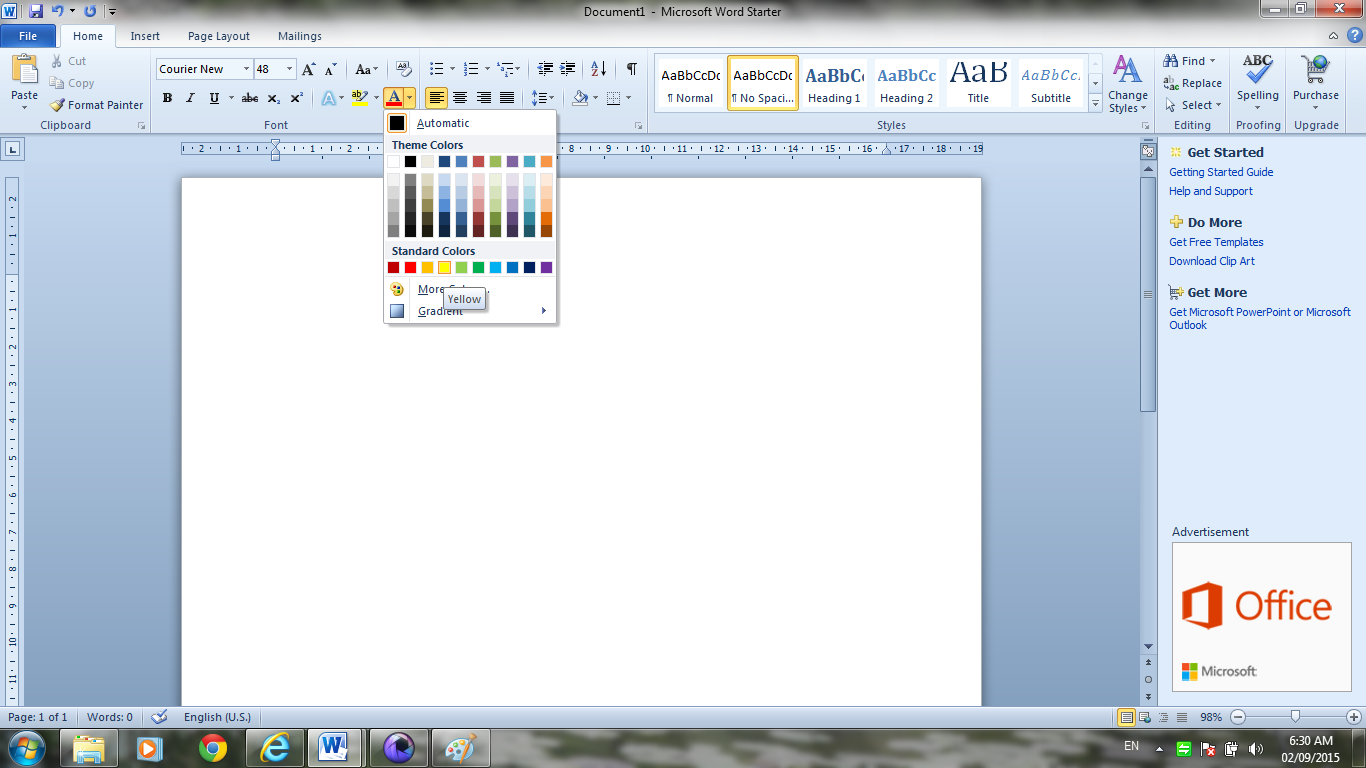The image size is (1366, 768).
Task: Toggle Italic formatting
Action: pos(190,98)
